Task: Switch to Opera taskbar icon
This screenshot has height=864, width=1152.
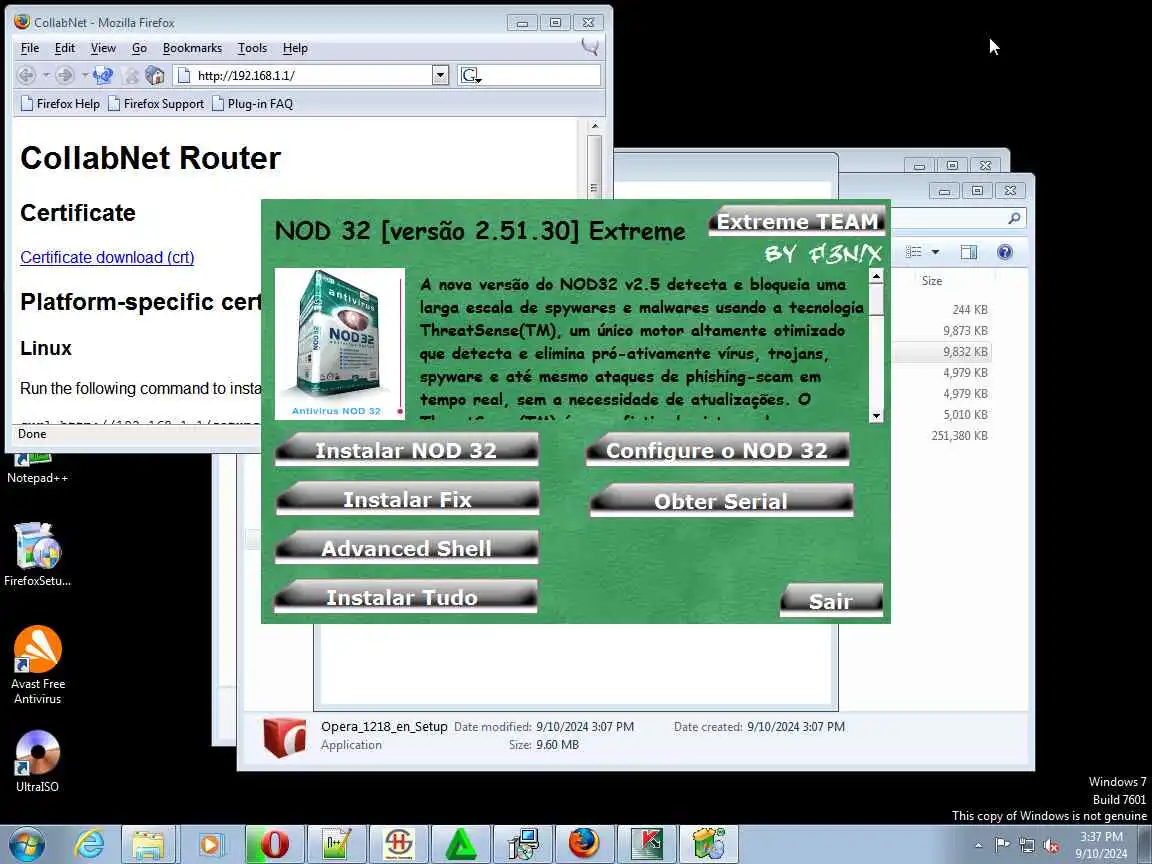Action: (273, 844)
